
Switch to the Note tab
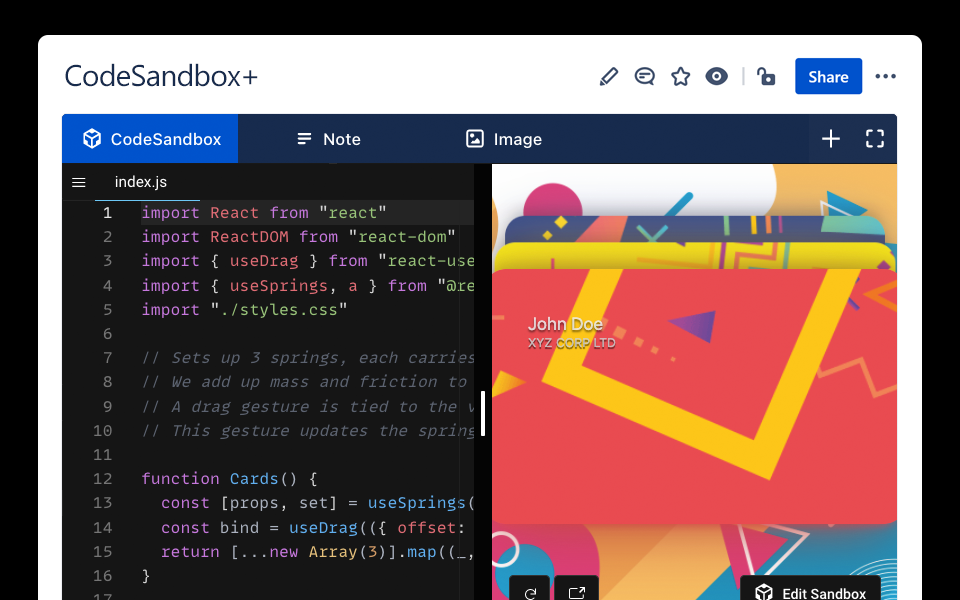(329, 139)
